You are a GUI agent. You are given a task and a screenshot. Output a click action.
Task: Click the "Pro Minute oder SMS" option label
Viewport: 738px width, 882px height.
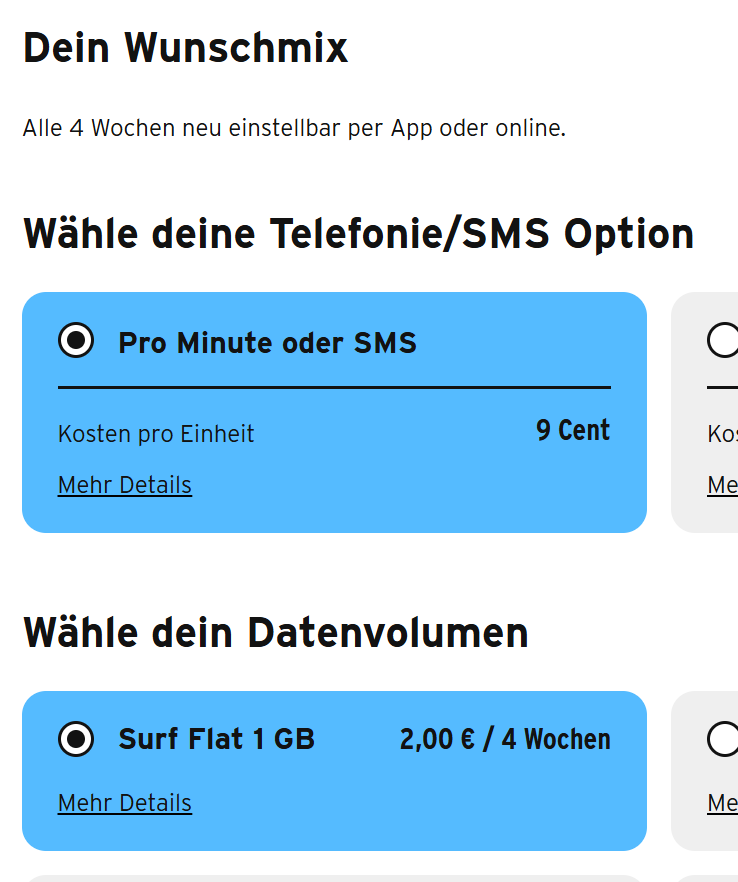267,343
